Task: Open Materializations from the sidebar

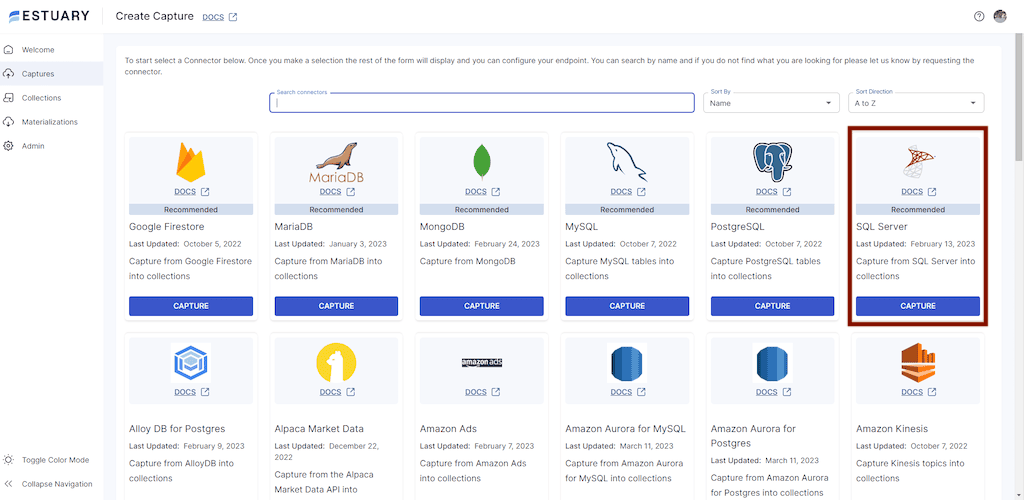Action: coord(50,122)
